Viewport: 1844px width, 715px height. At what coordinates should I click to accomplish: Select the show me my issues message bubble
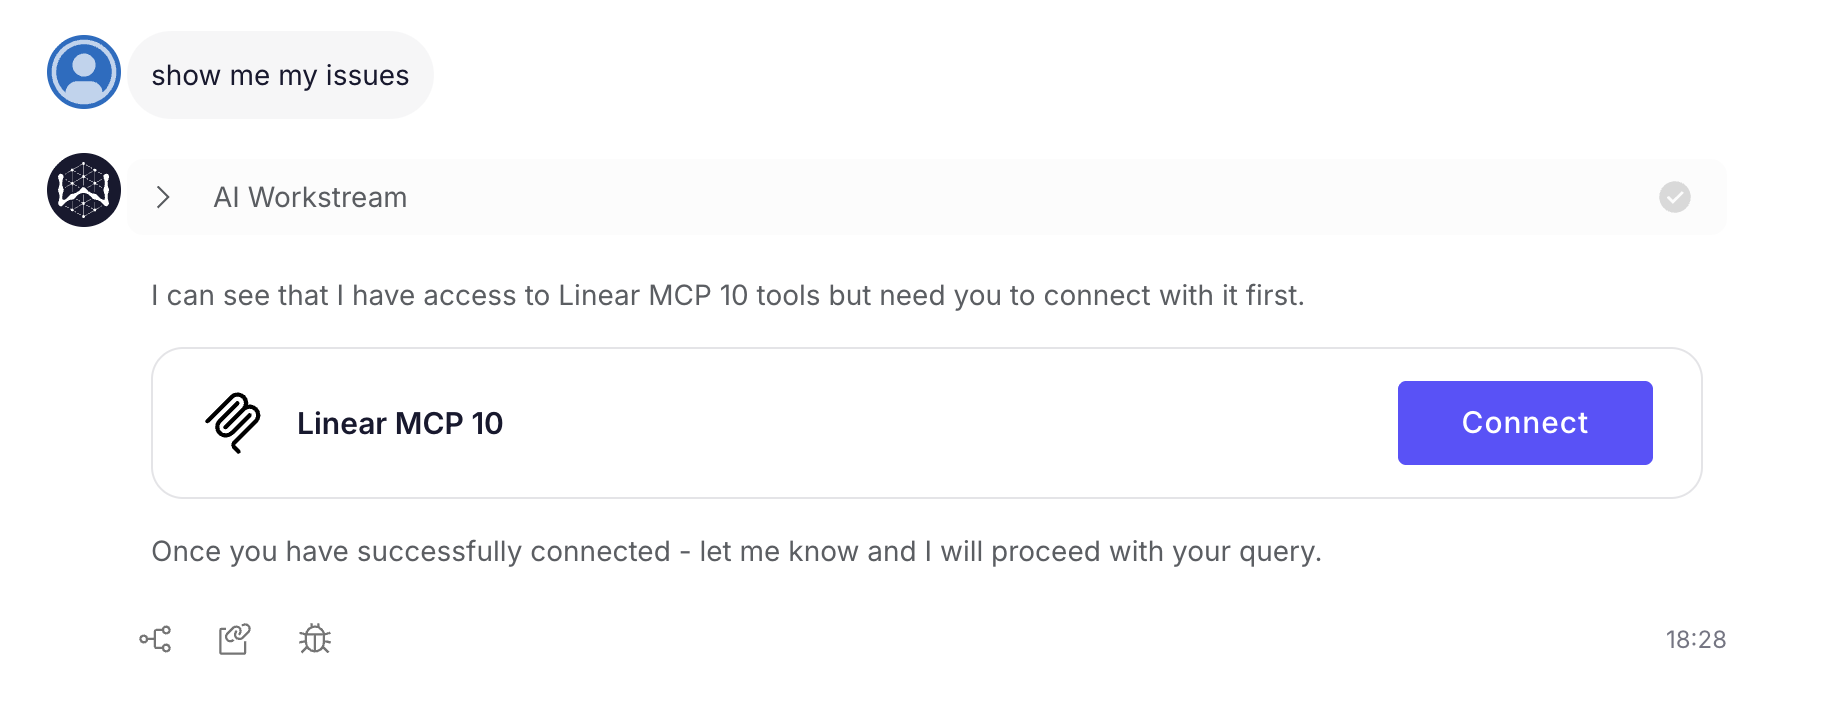(280, 74)
